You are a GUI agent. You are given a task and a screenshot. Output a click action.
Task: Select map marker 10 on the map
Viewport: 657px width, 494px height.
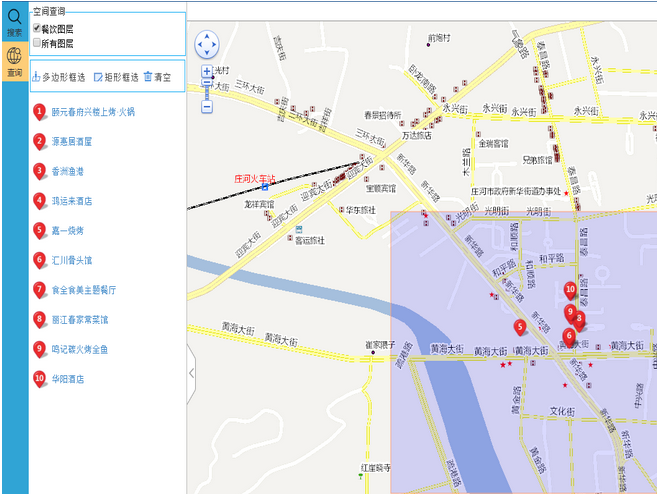click(x=570, y=290)
